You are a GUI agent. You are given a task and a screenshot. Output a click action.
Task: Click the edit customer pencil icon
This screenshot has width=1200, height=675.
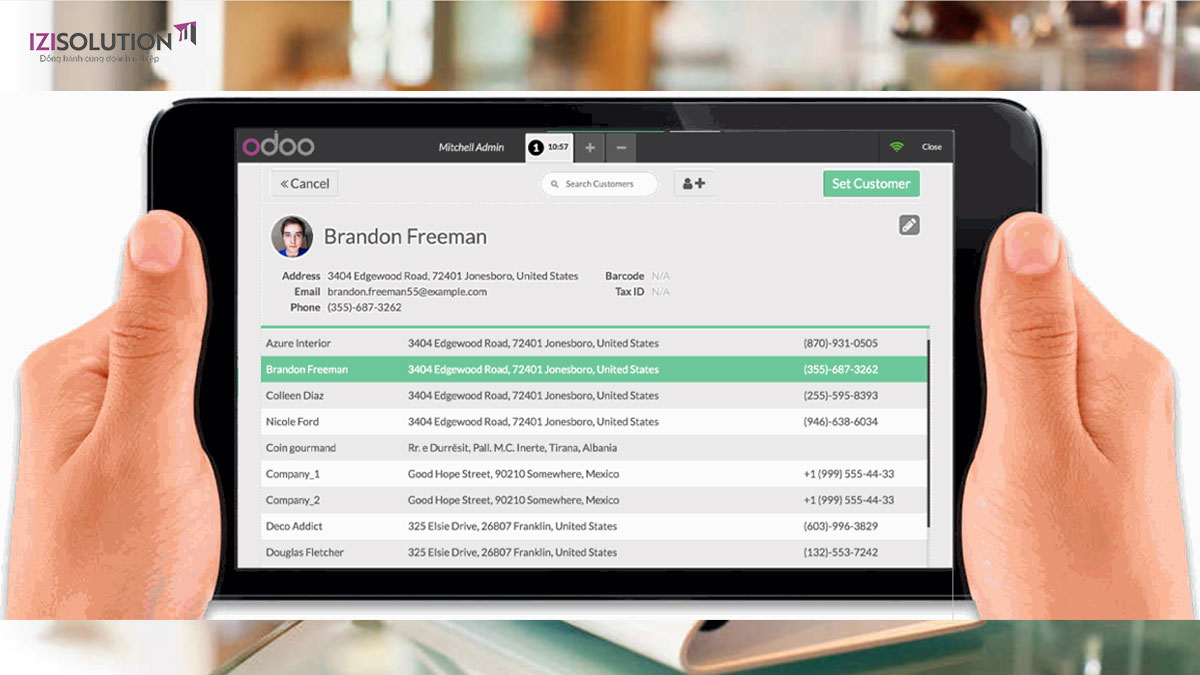click(908, 225)
